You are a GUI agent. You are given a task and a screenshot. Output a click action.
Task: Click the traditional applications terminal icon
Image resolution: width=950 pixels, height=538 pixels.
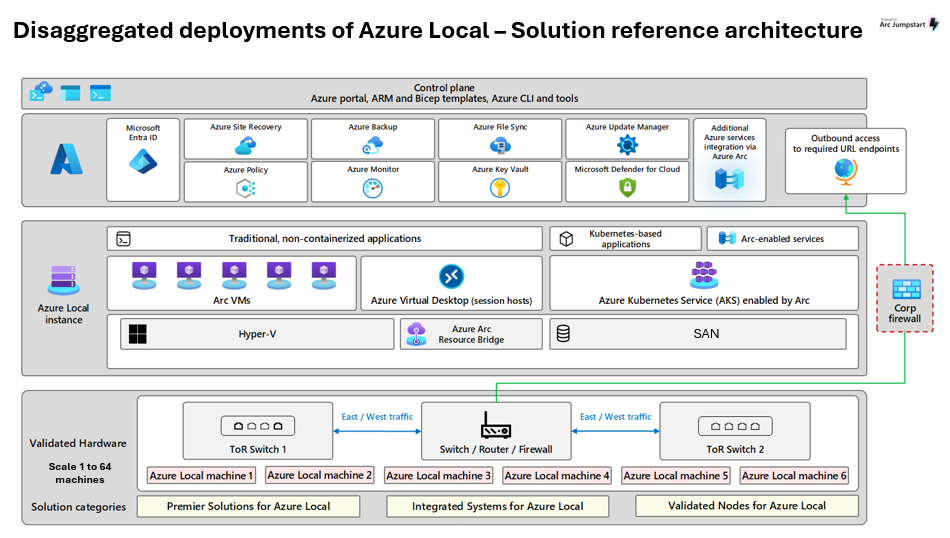pyautogui.click(x=124, y=239)
